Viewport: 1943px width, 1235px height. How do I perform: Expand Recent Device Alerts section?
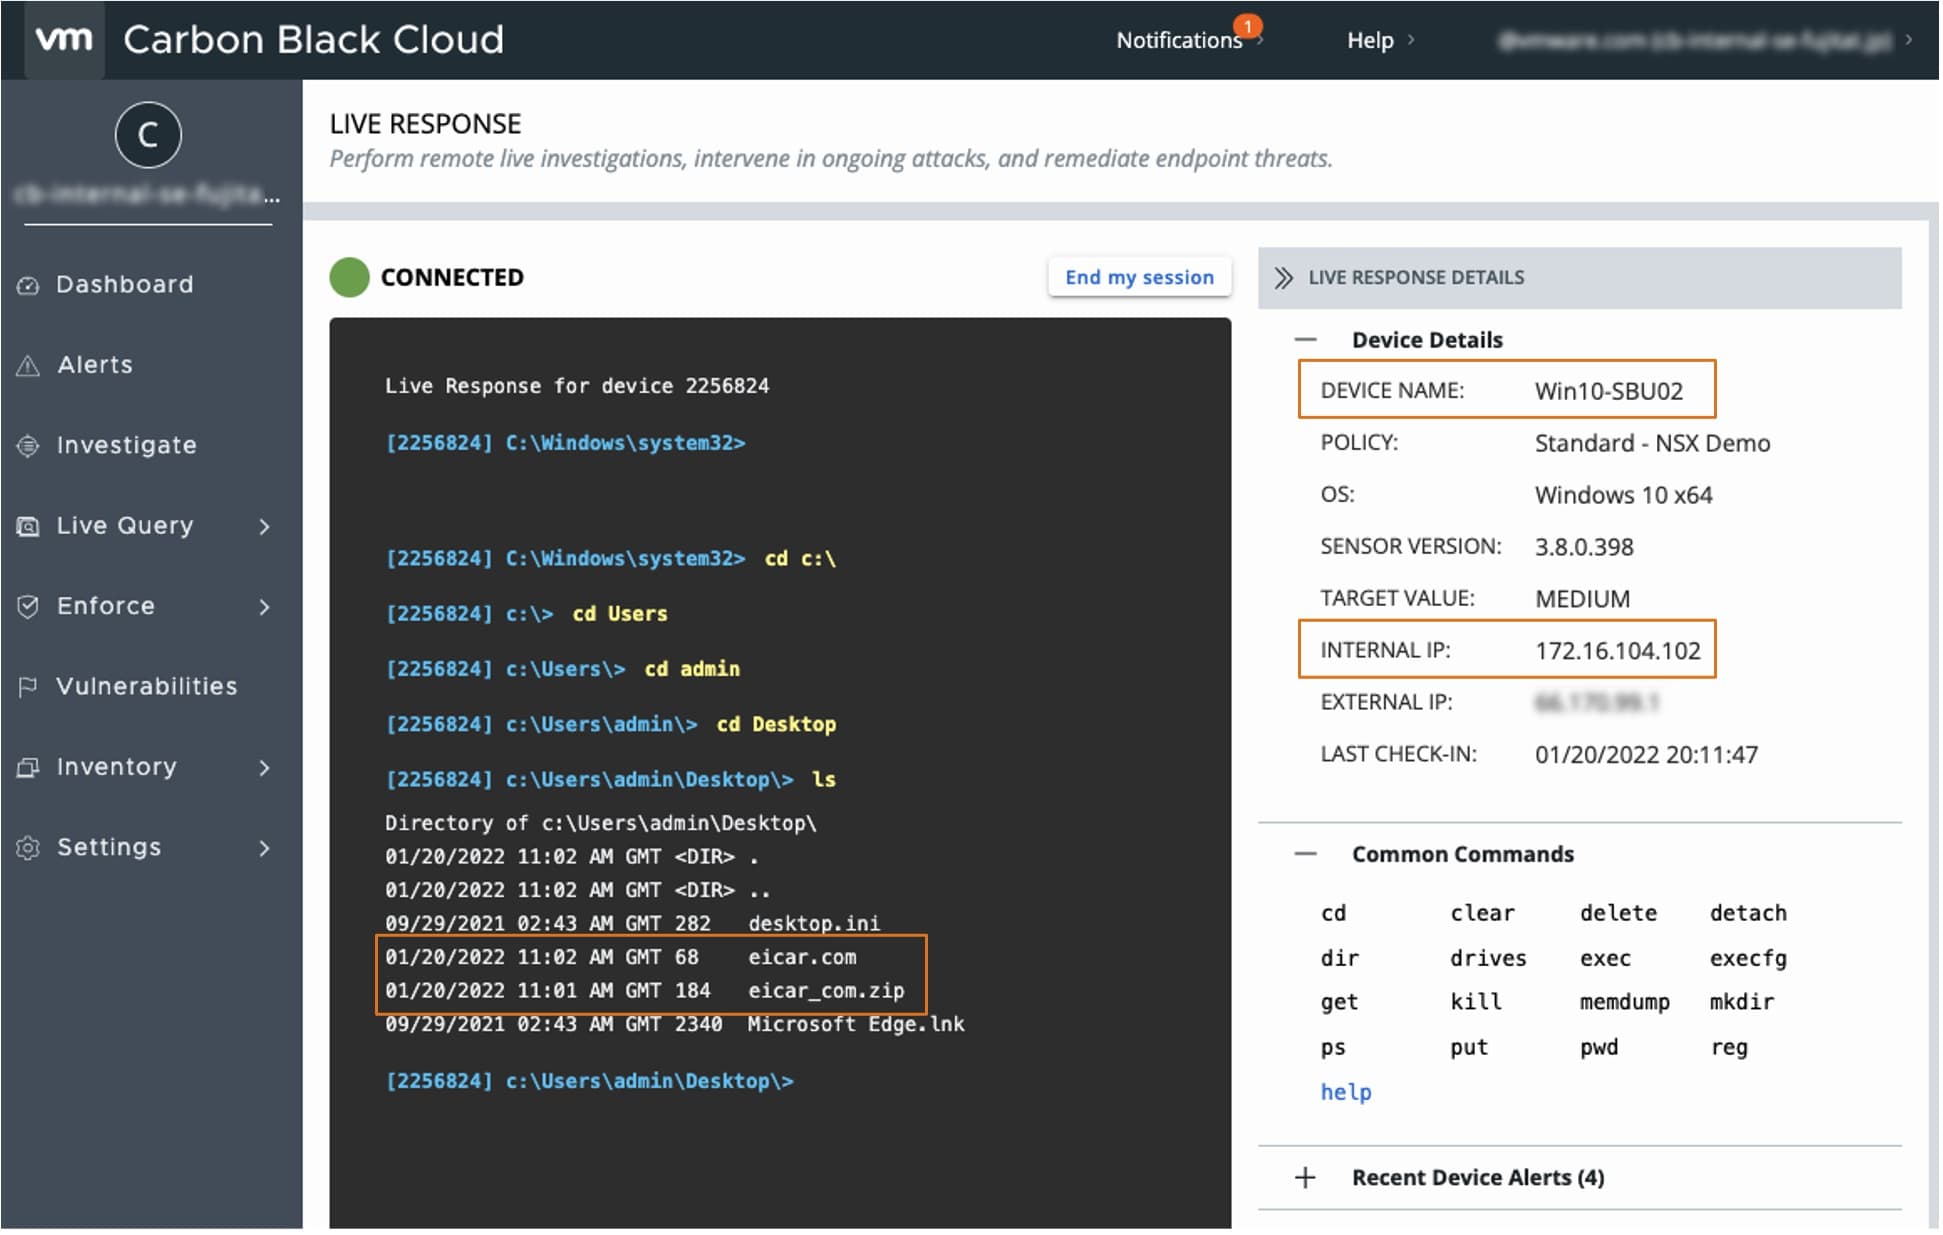tap(1307, 1178)
